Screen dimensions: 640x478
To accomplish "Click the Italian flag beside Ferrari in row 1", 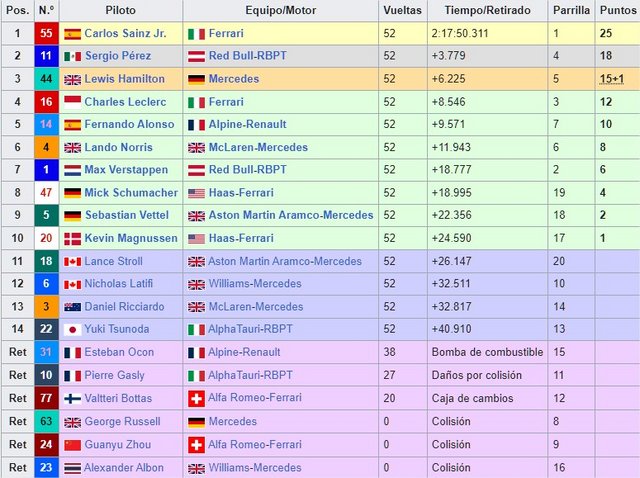I will [196, 34].
